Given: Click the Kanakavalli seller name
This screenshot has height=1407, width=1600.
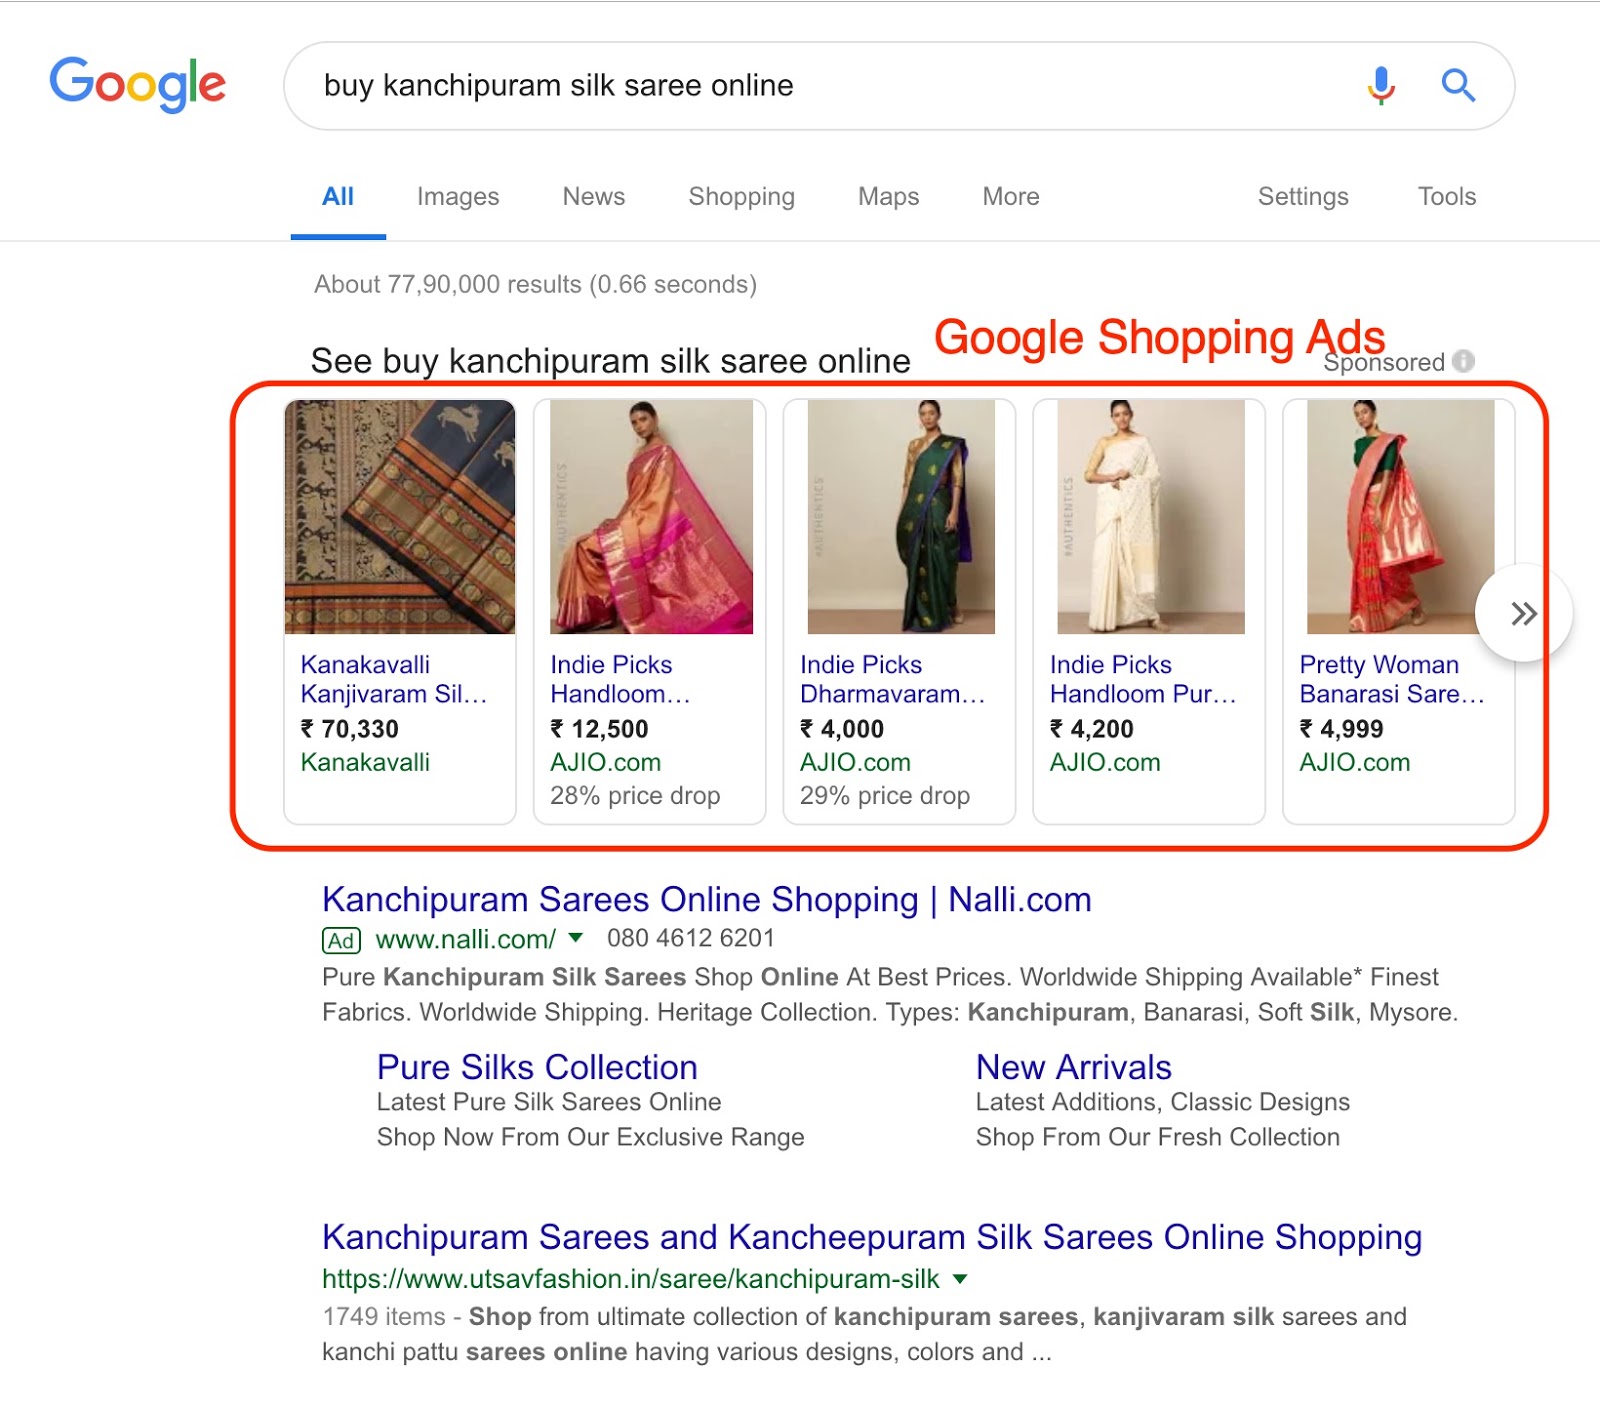Looking at the screenshot, I should pyautogui.click(x=365, y=762).
